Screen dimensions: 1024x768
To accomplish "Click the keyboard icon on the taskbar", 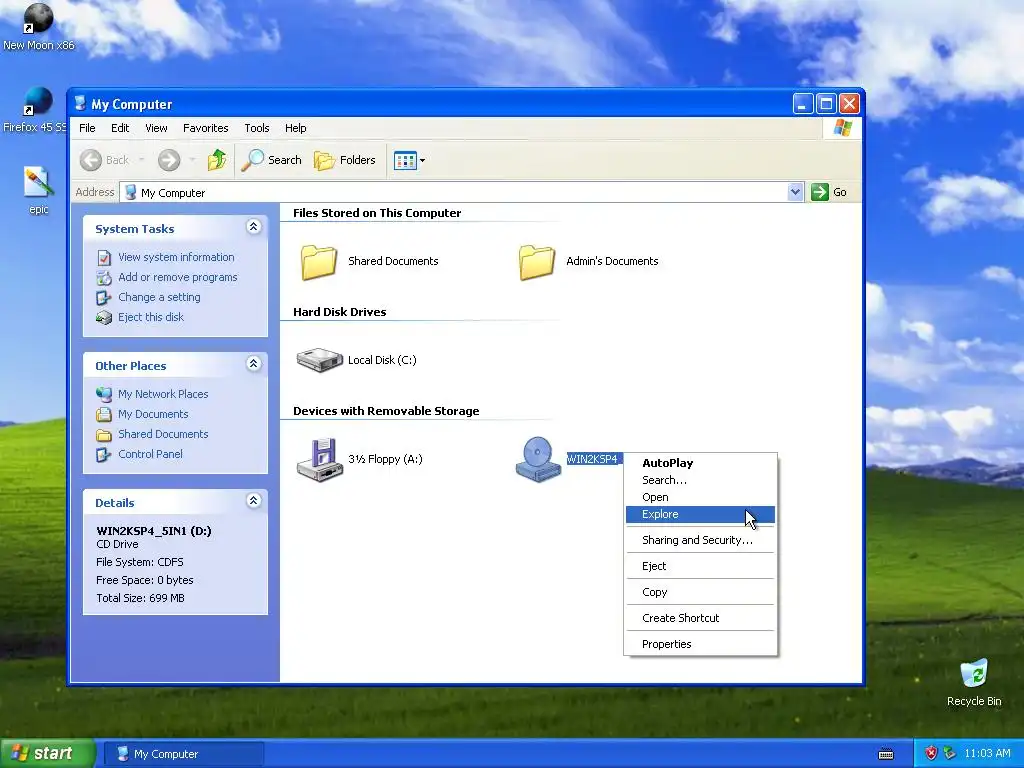I will click(x=886, y=754).
